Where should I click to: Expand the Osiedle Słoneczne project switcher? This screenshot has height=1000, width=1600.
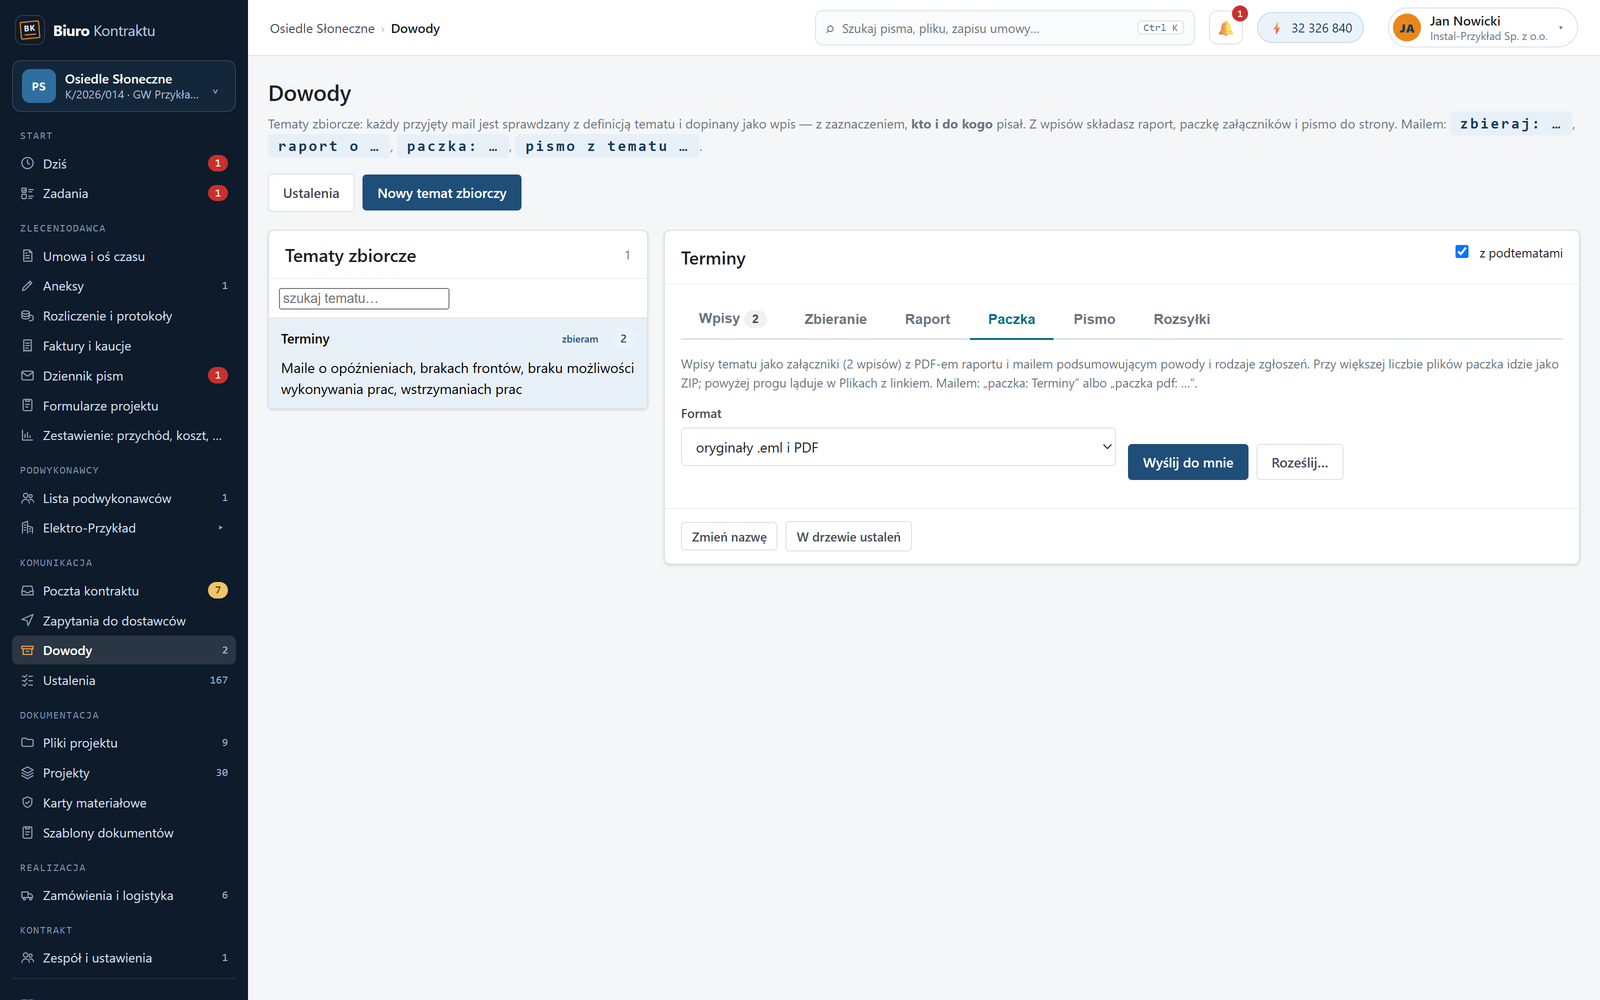(124, 86)
